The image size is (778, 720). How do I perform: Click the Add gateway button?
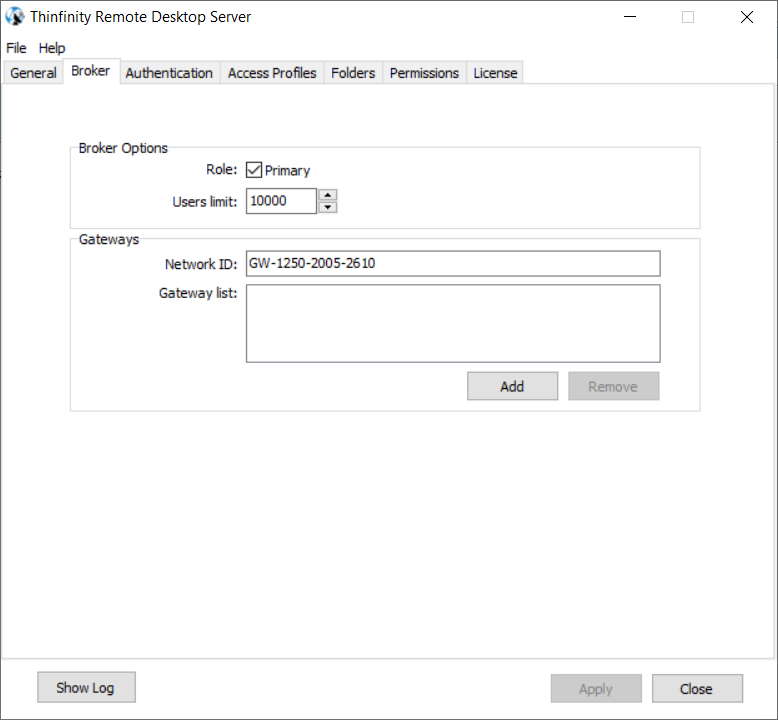(x=513, y=386)
